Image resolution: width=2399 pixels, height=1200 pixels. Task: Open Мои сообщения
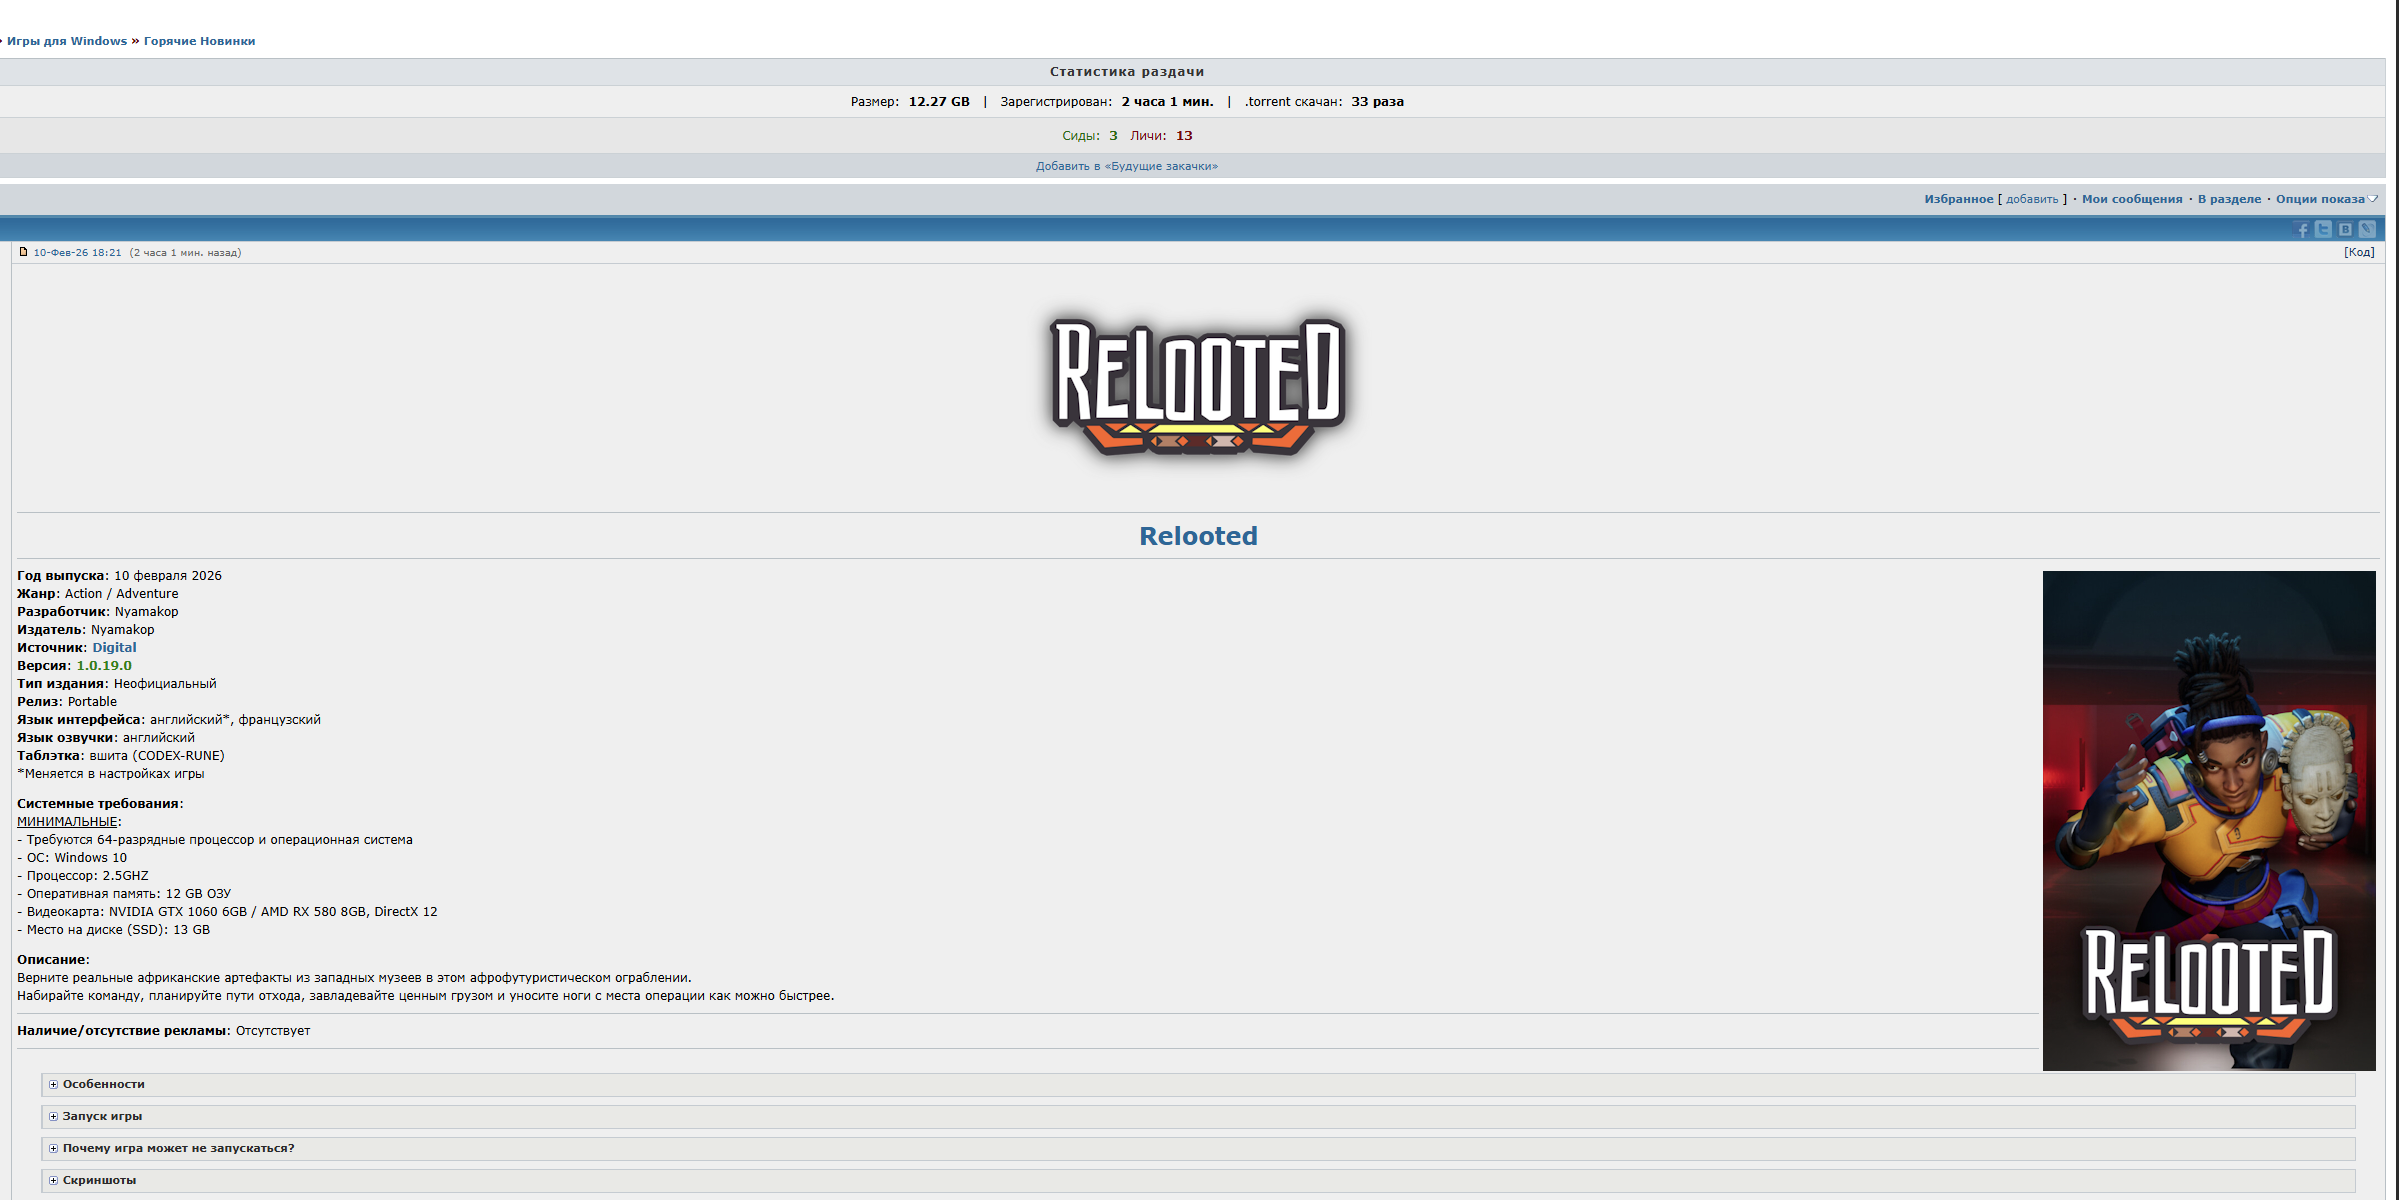point(2132,199)
